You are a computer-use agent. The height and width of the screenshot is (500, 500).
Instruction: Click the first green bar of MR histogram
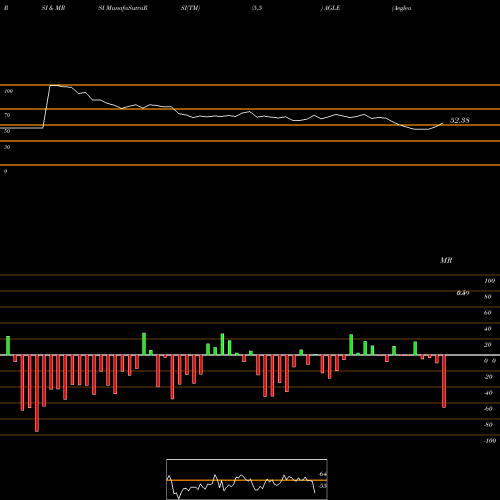coord(8,346)
